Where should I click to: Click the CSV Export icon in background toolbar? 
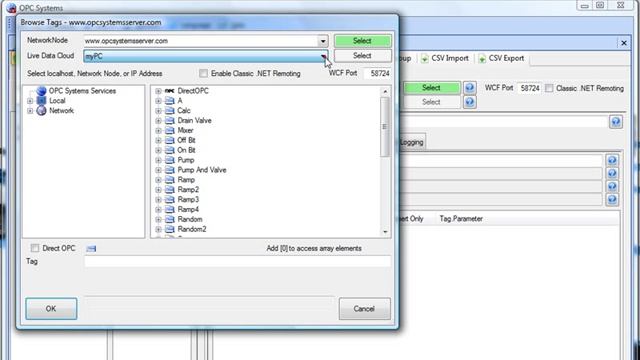click(x=482, y=58)
